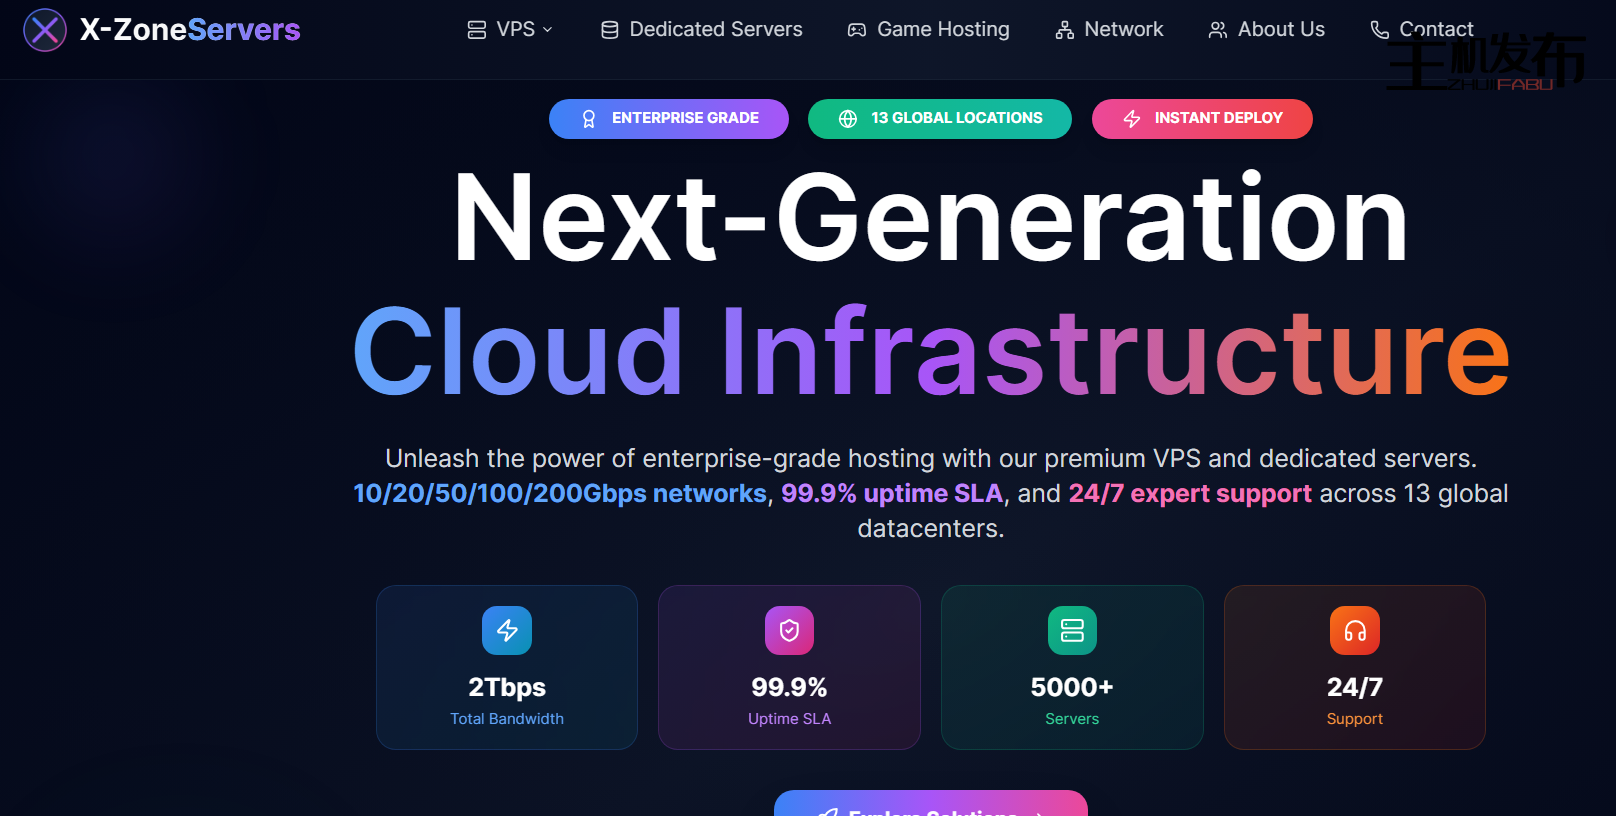
Task: Open the Contact page
Action: (1422, 30)
